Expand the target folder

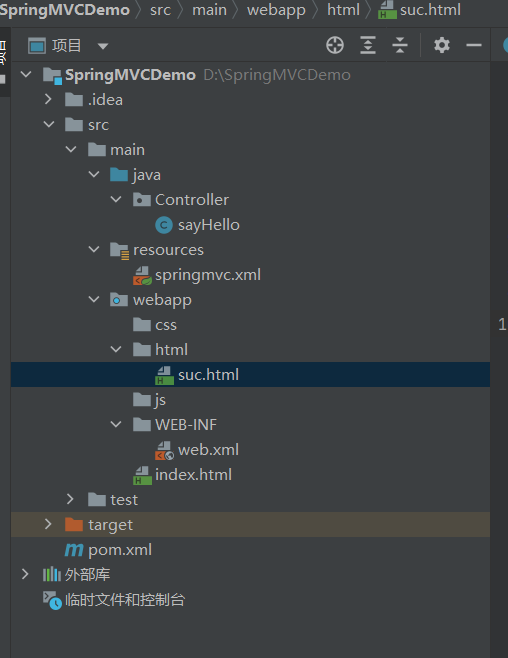coord(48,524)
